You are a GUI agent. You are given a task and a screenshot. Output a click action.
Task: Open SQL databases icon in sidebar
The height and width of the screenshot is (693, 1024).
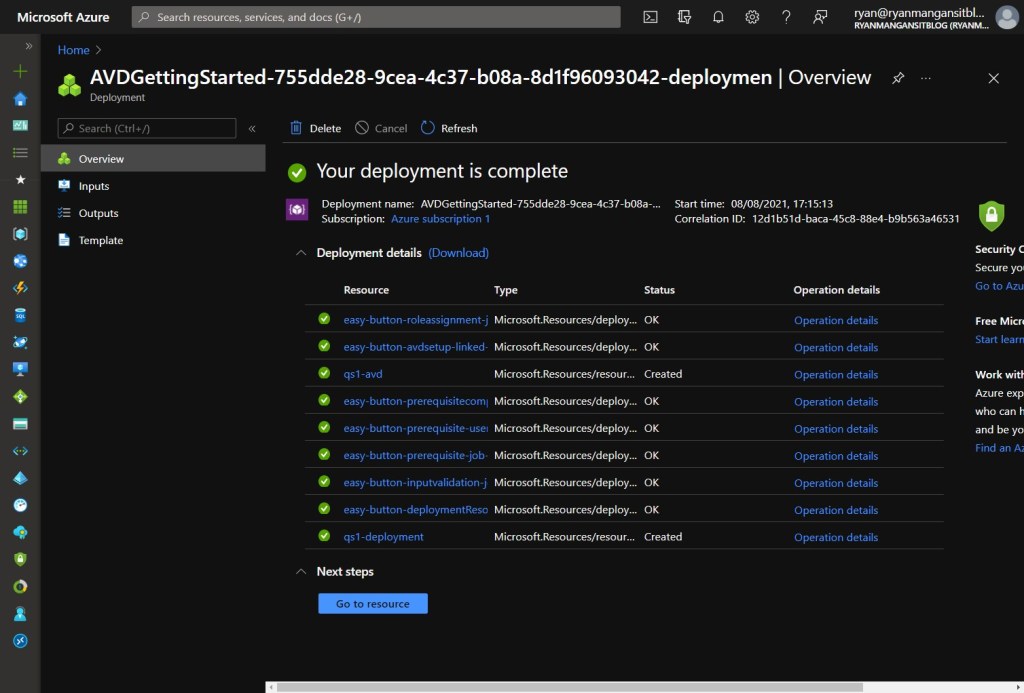[20, 315]
